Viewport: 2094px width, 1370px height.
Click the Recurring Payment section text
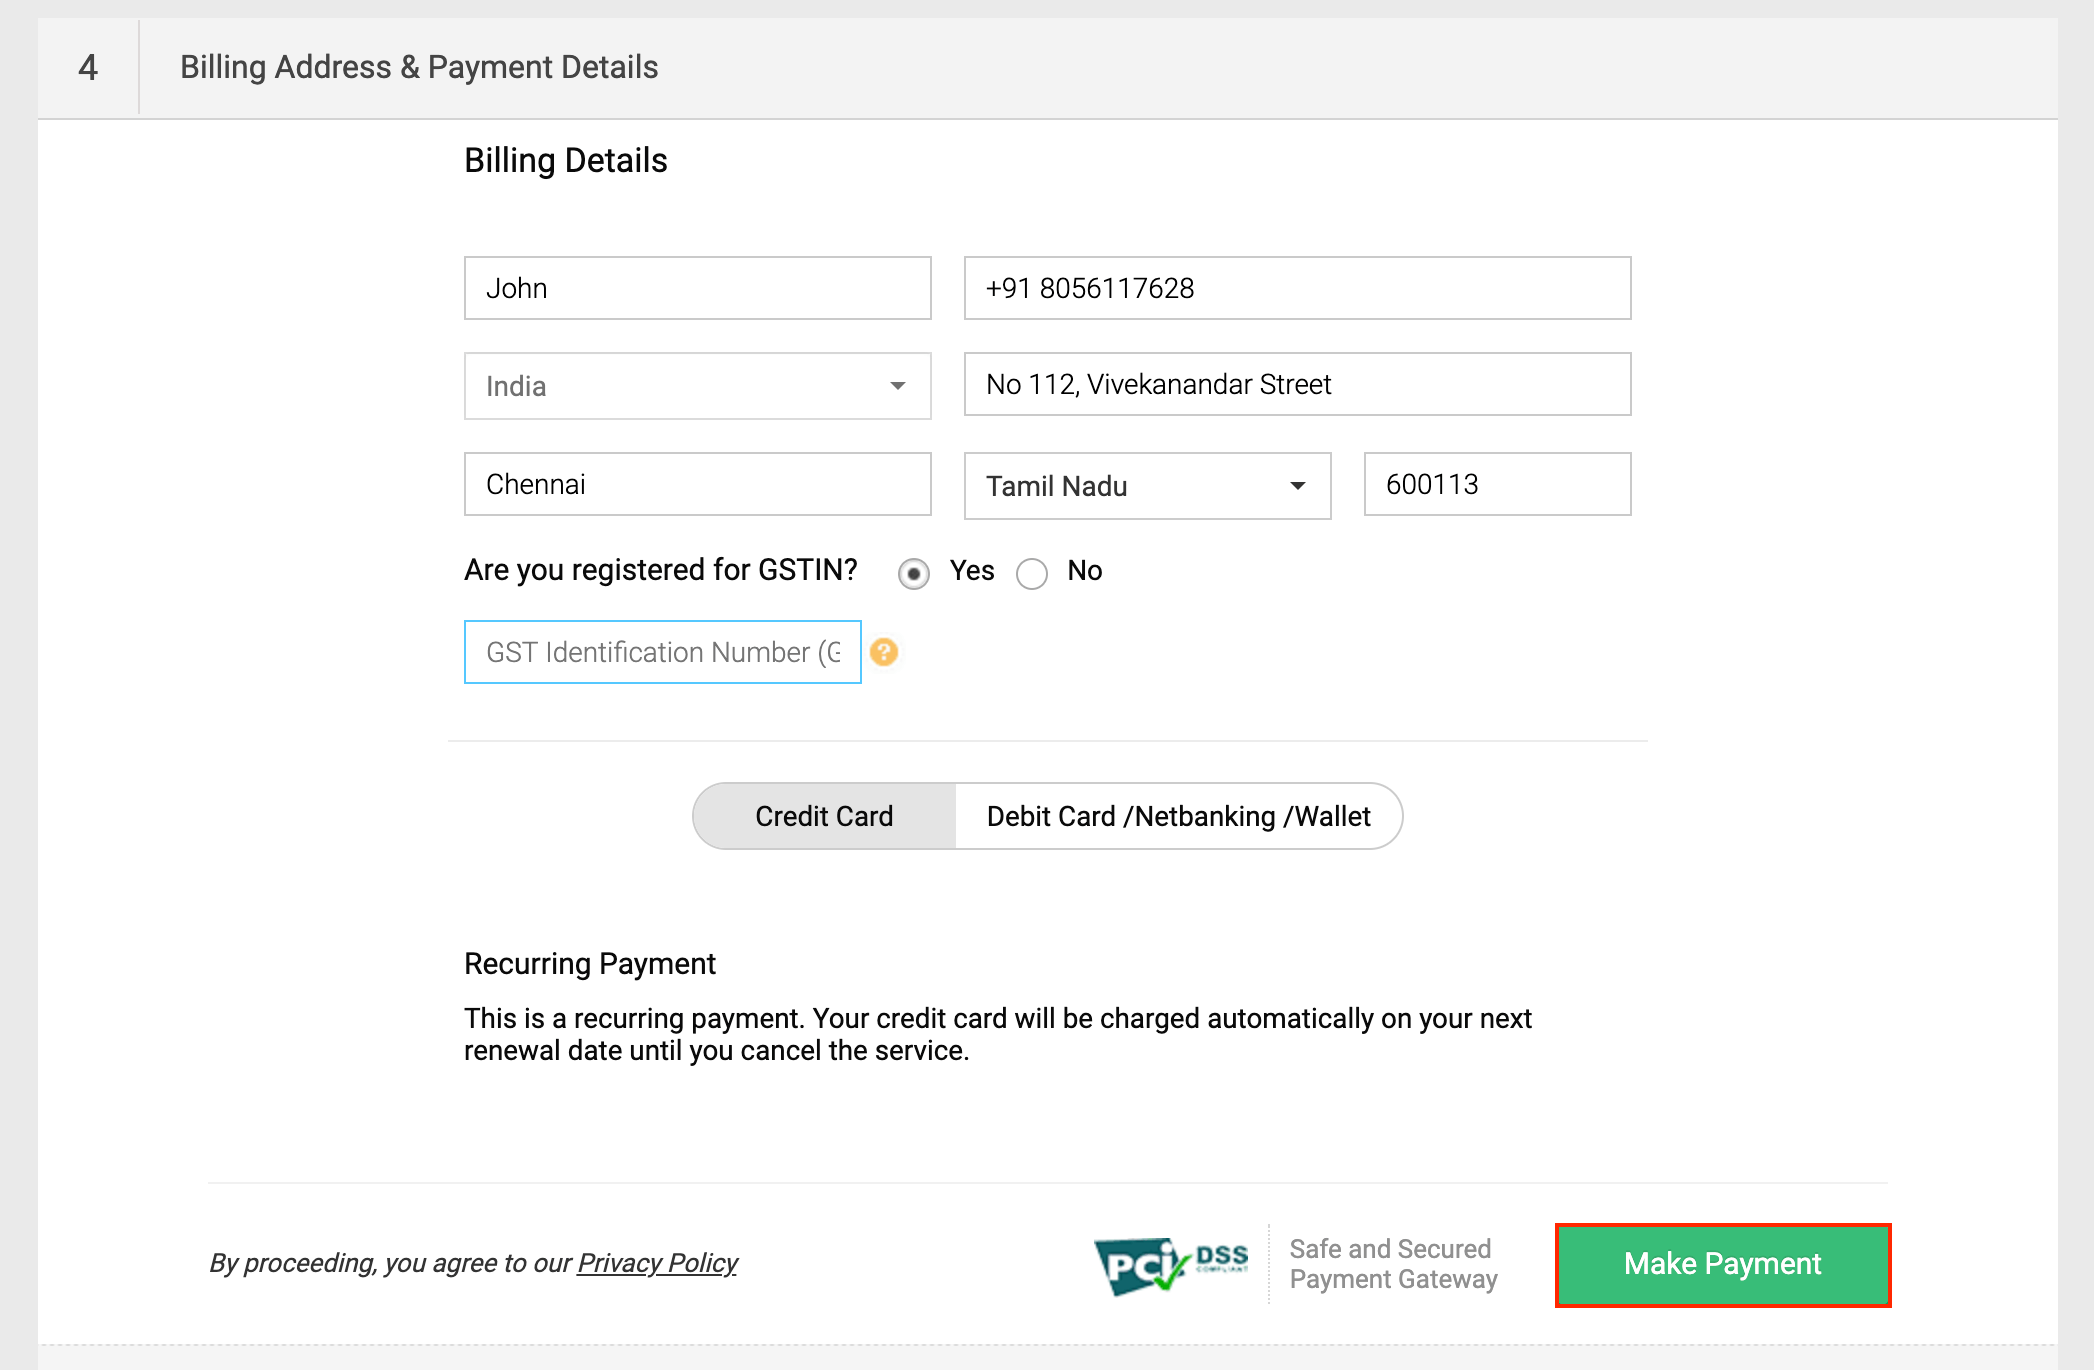589,964
